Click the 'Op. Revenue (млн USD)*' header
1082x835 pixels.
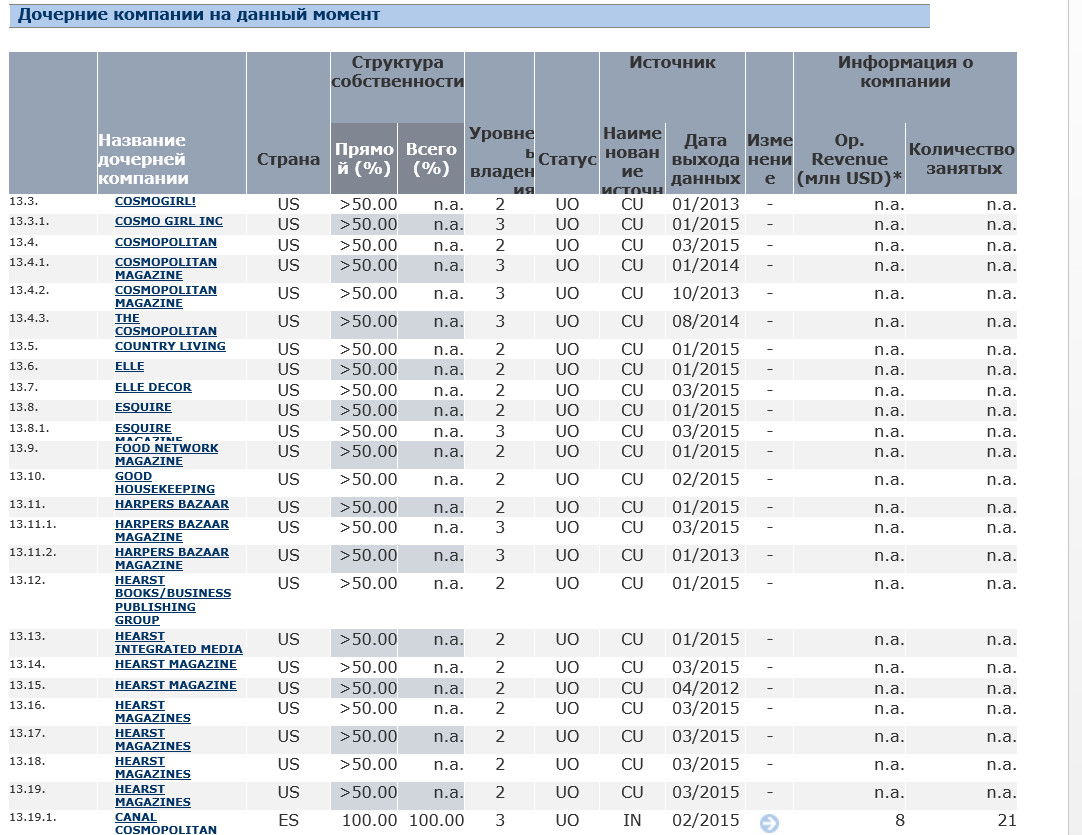point(849,159)
